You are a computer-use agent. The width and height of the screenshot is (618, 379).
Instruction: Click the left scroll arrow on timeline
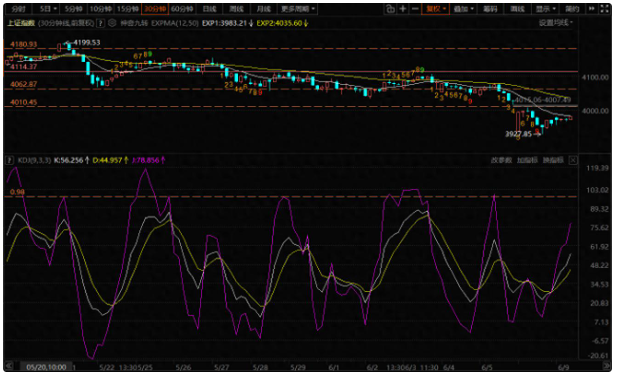[x=9, y=366]
